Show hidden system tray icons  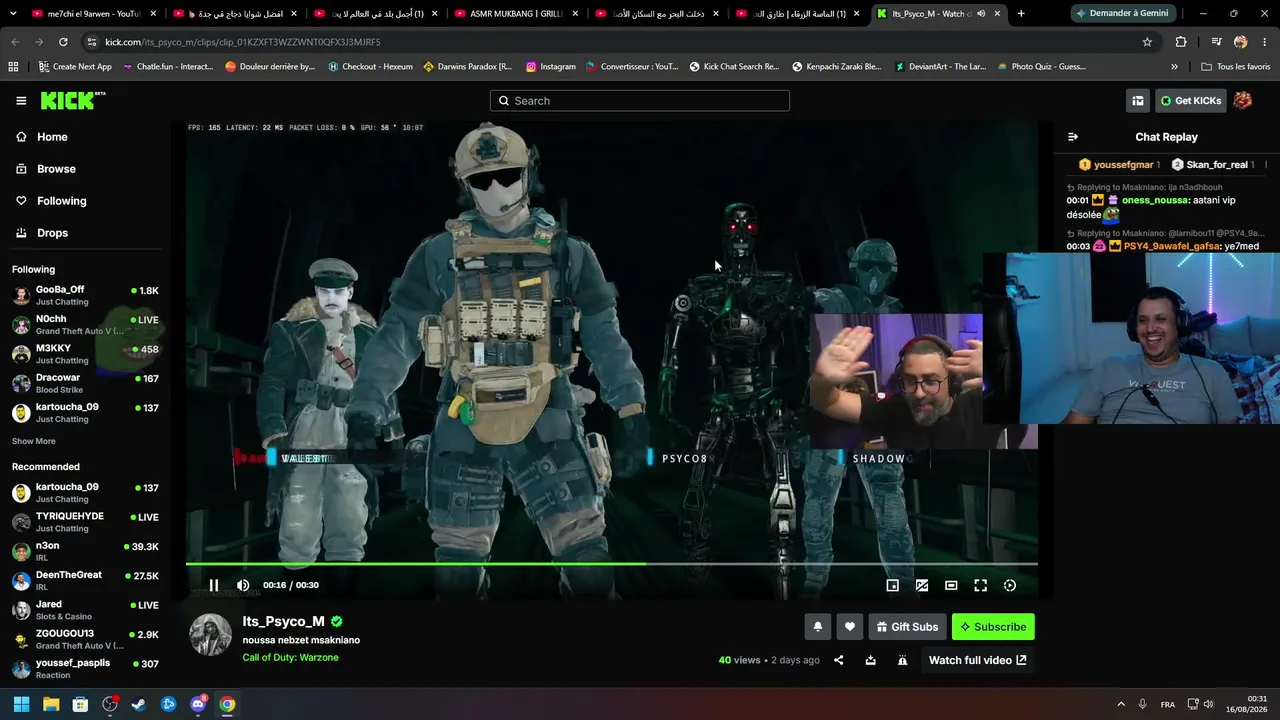coord(1121,704)
